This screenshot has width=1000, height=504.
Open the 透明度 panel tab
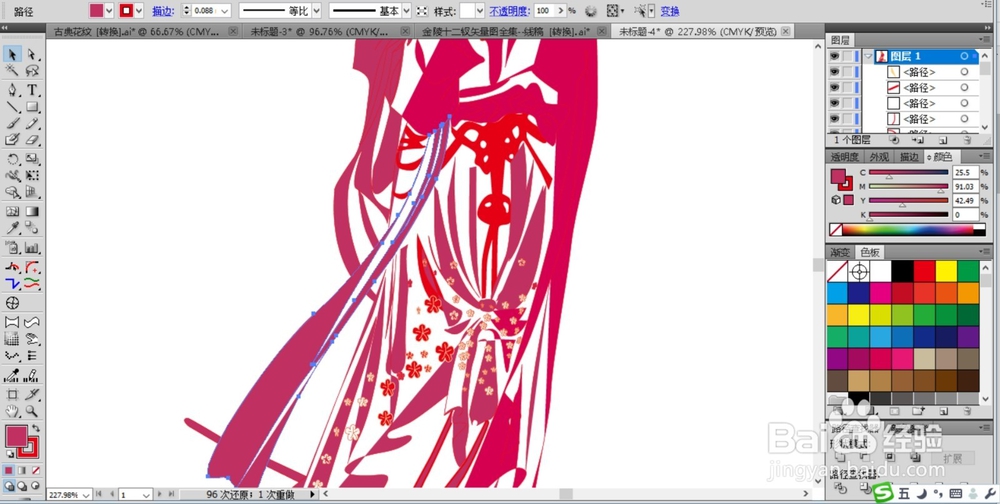coord(845,157)
